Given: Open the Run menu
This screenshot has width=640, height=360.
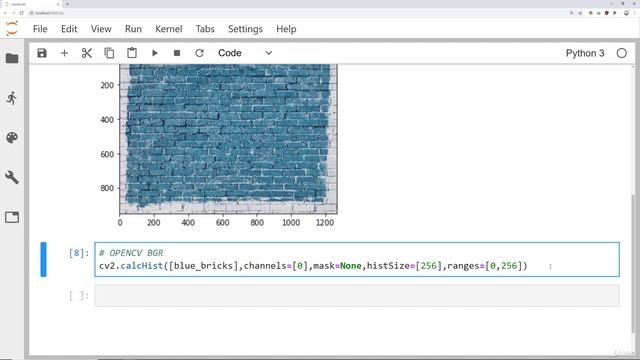Looking at the screenshot, I should click(x=133, y=29).
